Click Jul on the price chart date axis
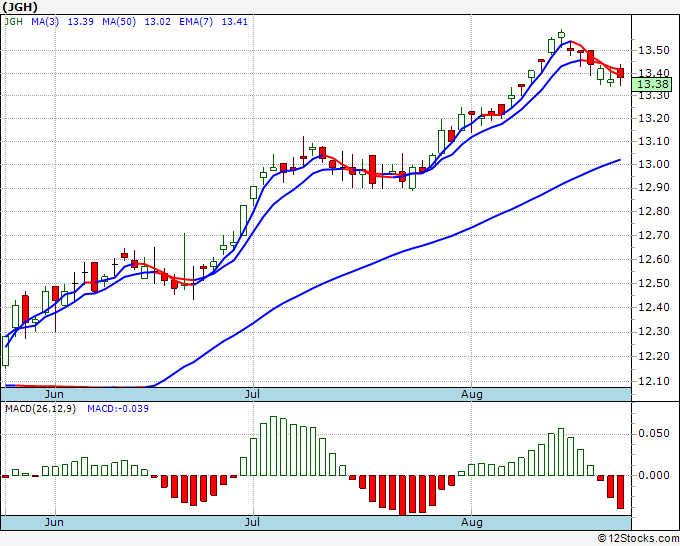 [x=252, y=394]
